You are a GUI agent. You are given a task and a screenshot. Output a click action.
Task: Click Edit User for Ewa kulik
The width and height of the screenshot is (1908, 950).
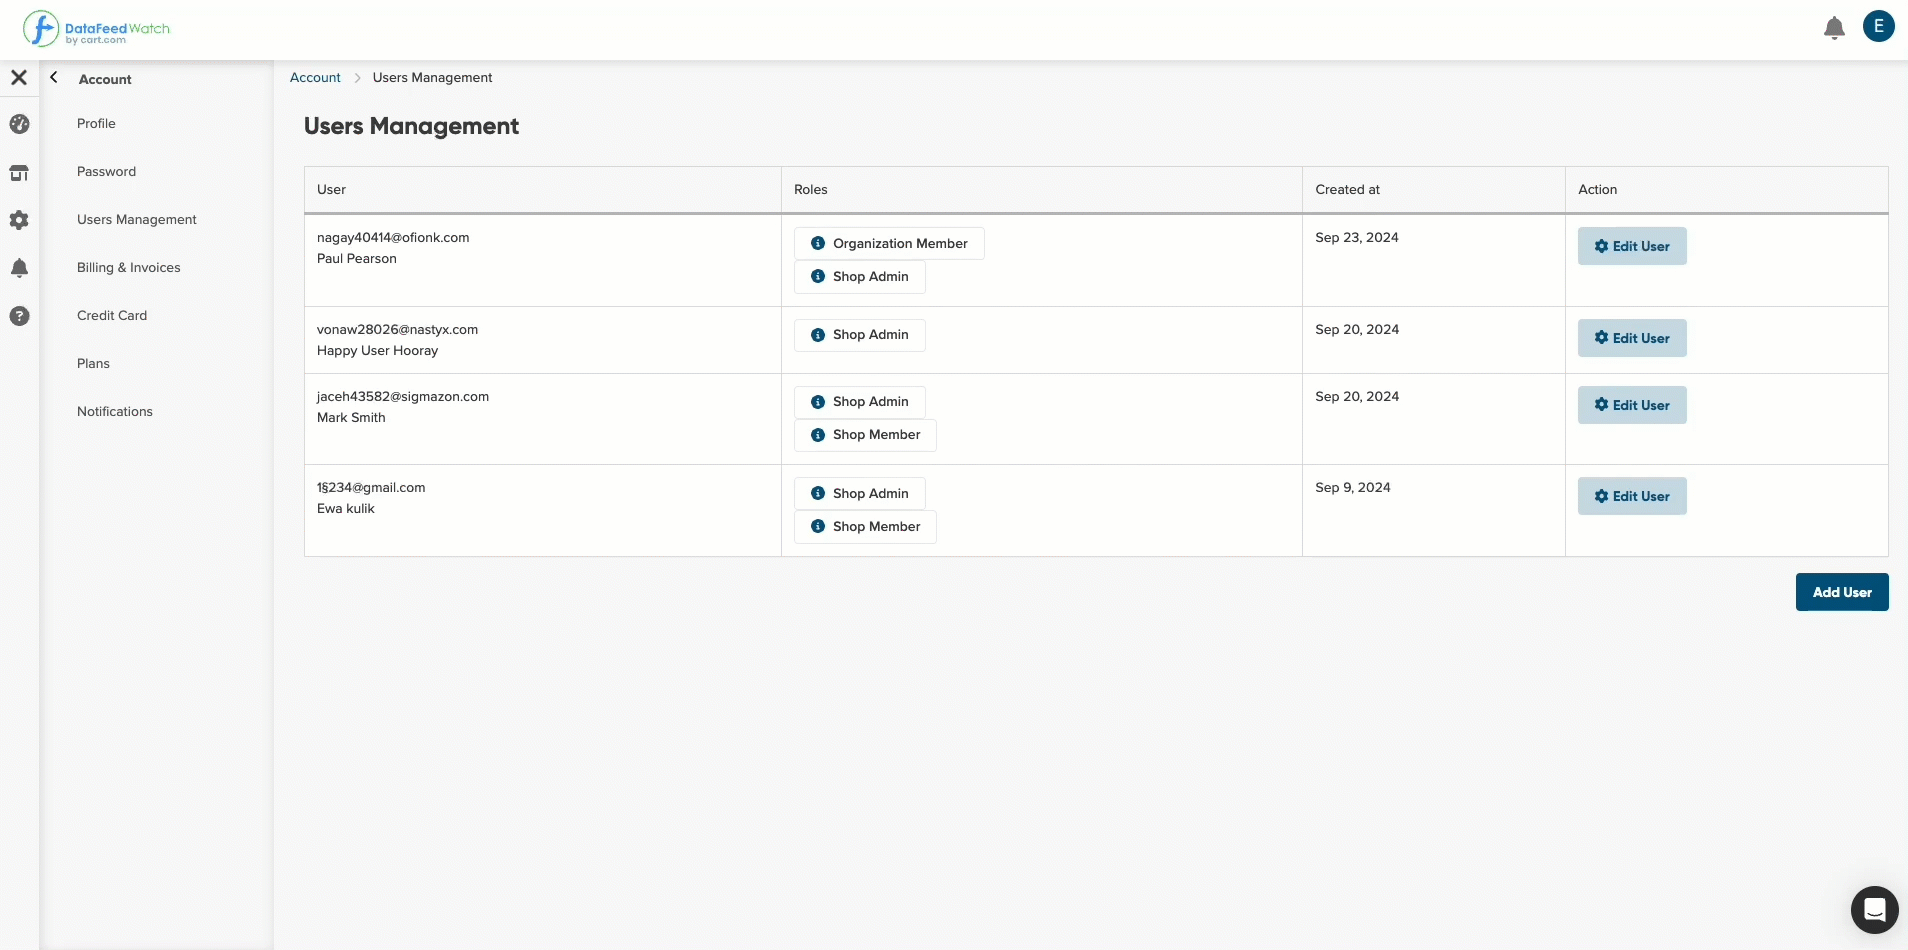click(x=1632, y=496)
